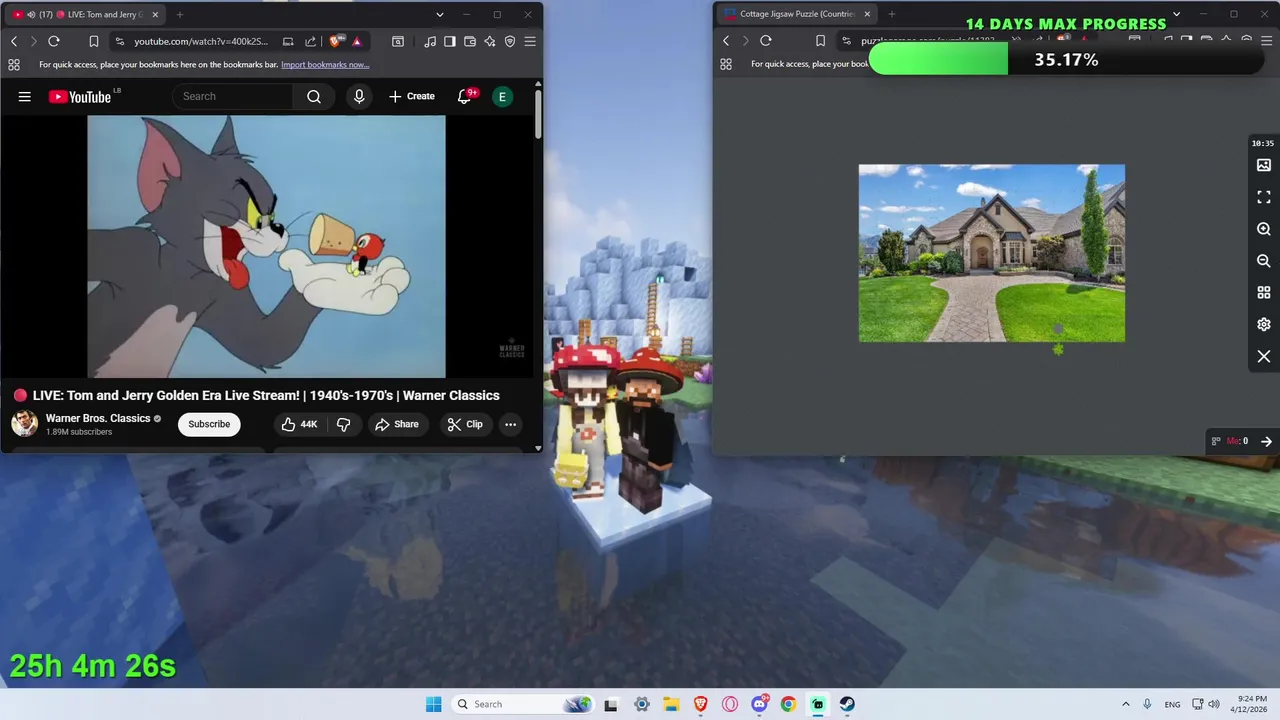Image resolution: width=1280 pixels, height=720 pixels.
Task: Bookmark the YouTube page
Action: point(93,41)
